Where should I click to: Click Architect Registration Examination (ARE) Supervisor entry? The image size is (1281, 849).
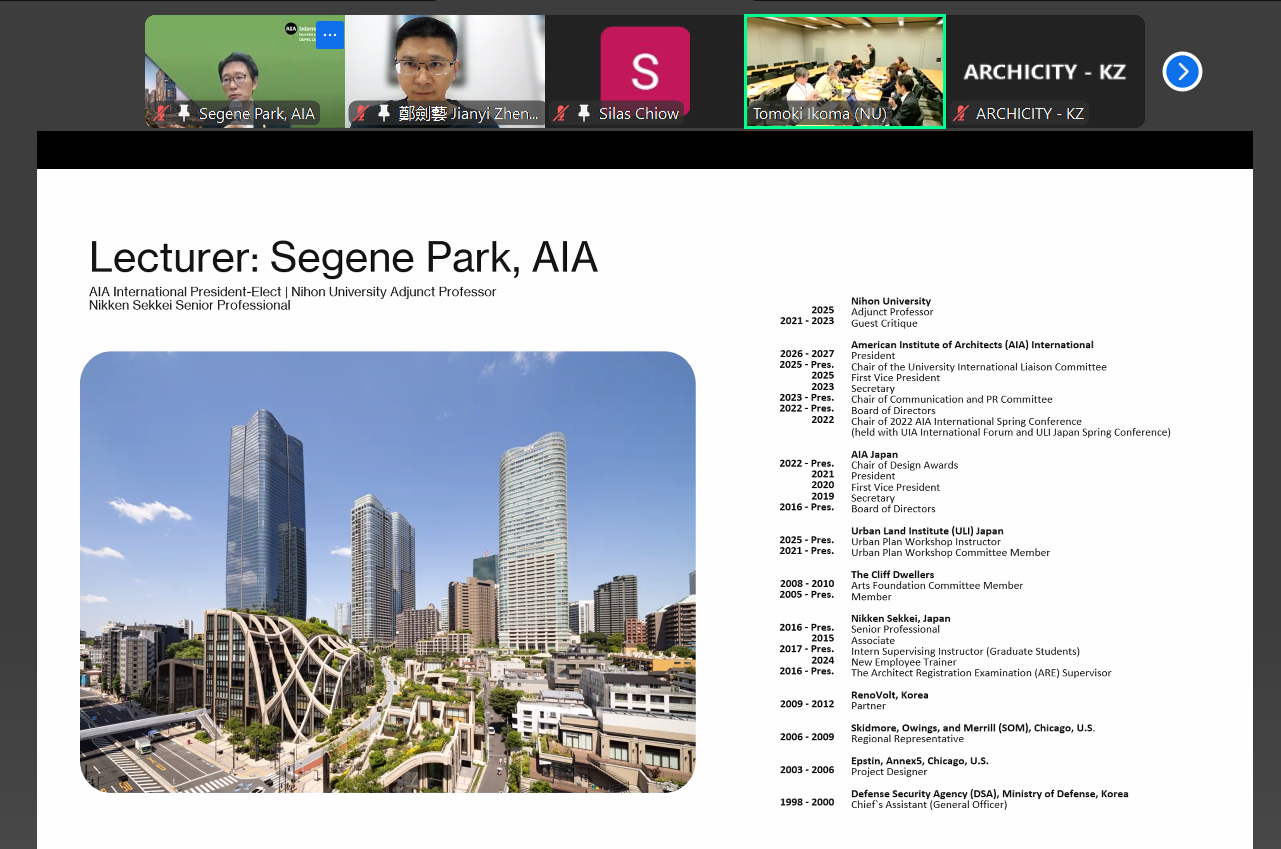pyautogui.click(x=981, y=673)
